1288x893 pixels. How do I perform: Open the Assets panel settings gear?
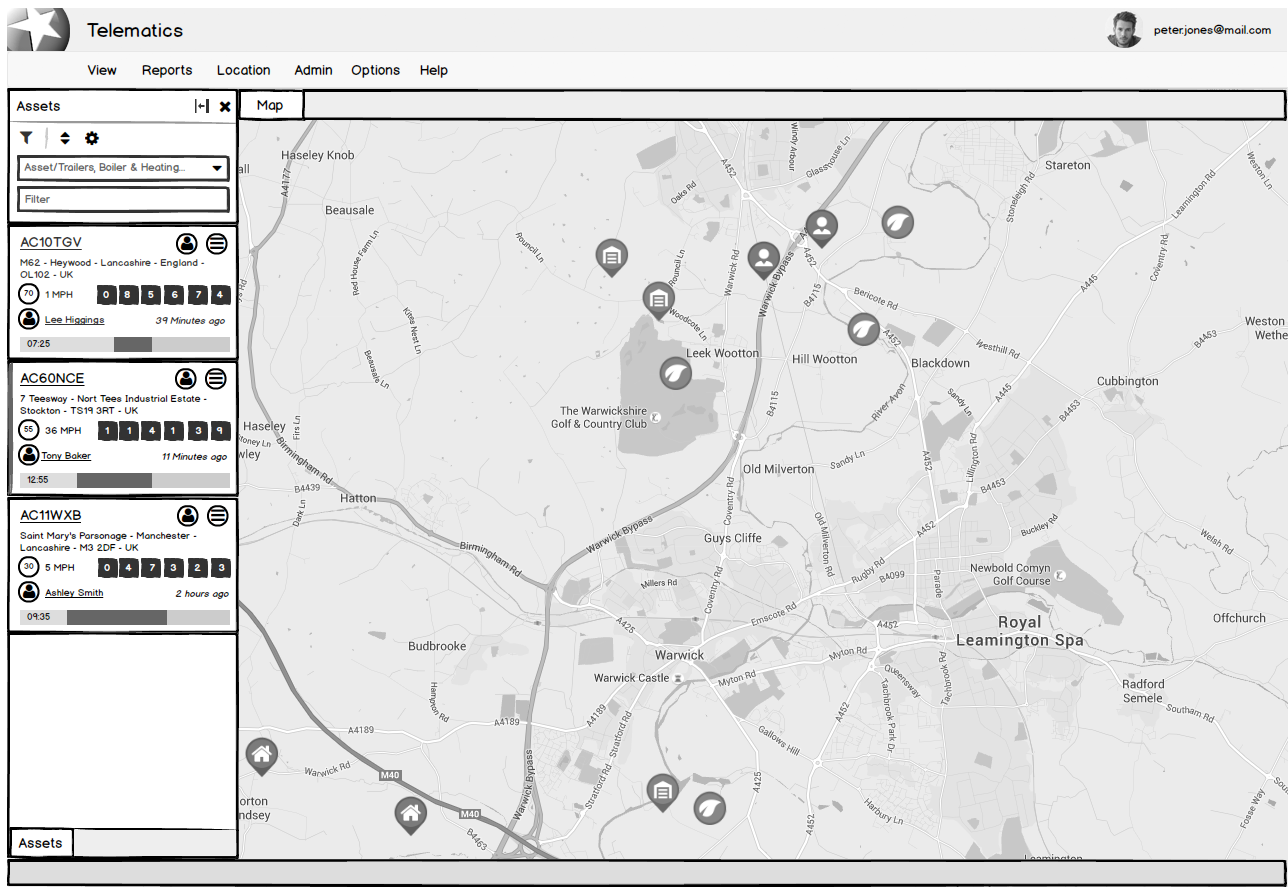click(92, 138)
